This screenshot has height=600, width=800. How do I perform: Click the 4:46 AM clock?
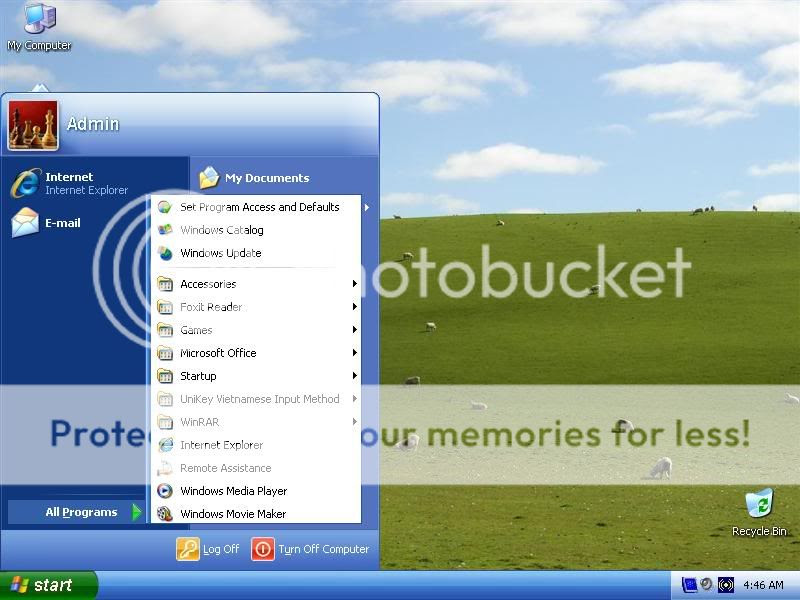coord(763,585)
